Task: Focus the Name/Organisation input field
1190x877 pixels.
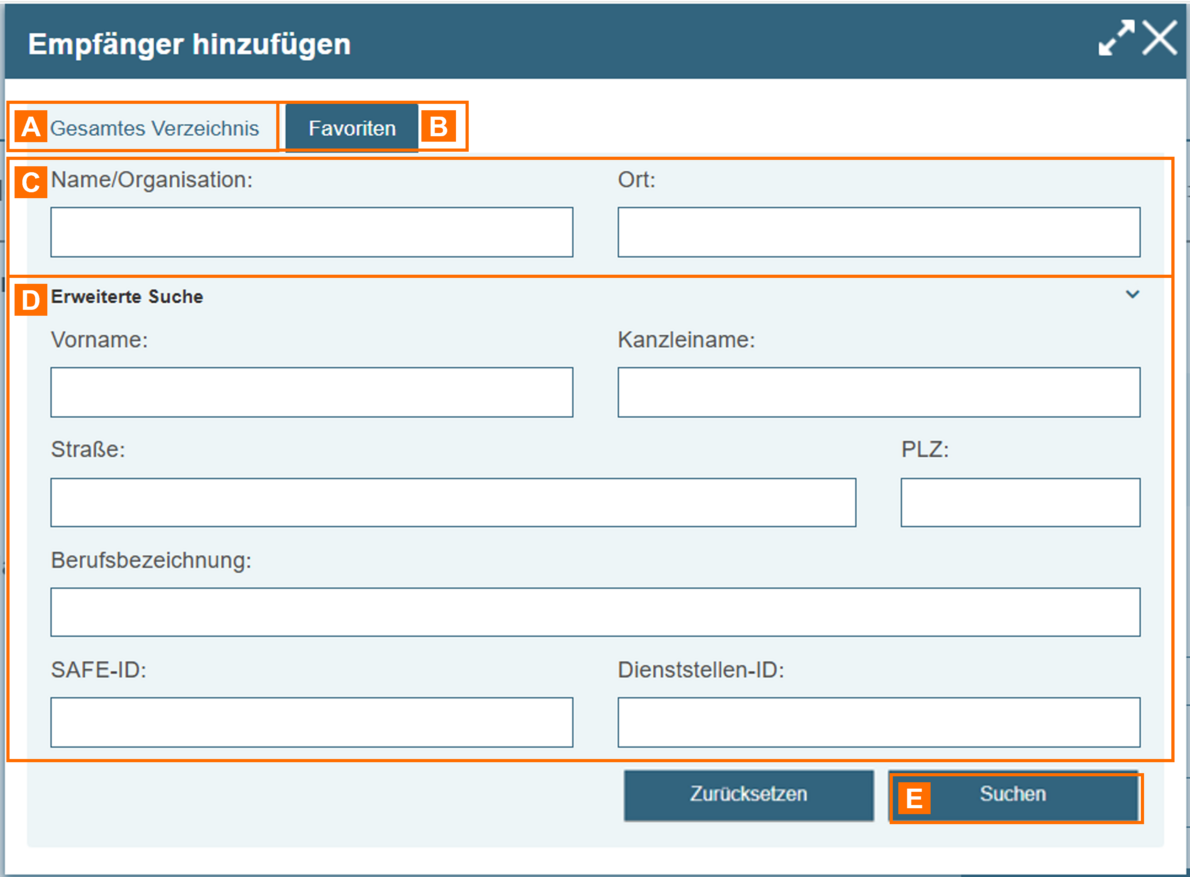Action: 311,233
